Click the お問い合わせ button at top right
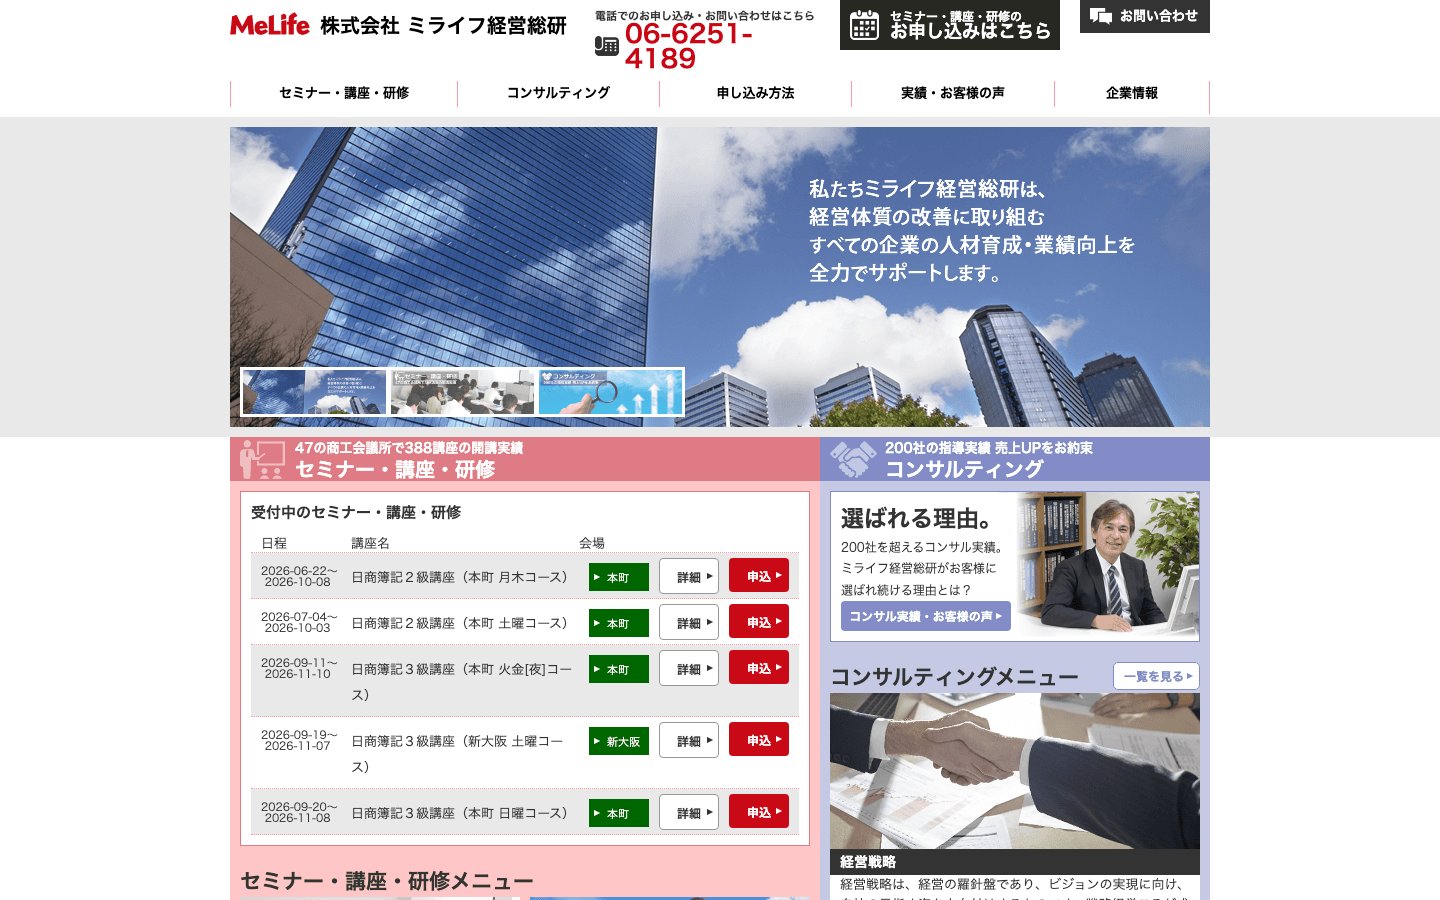The width and height of the screenshot is (1440, 900). coord(1145,16)
